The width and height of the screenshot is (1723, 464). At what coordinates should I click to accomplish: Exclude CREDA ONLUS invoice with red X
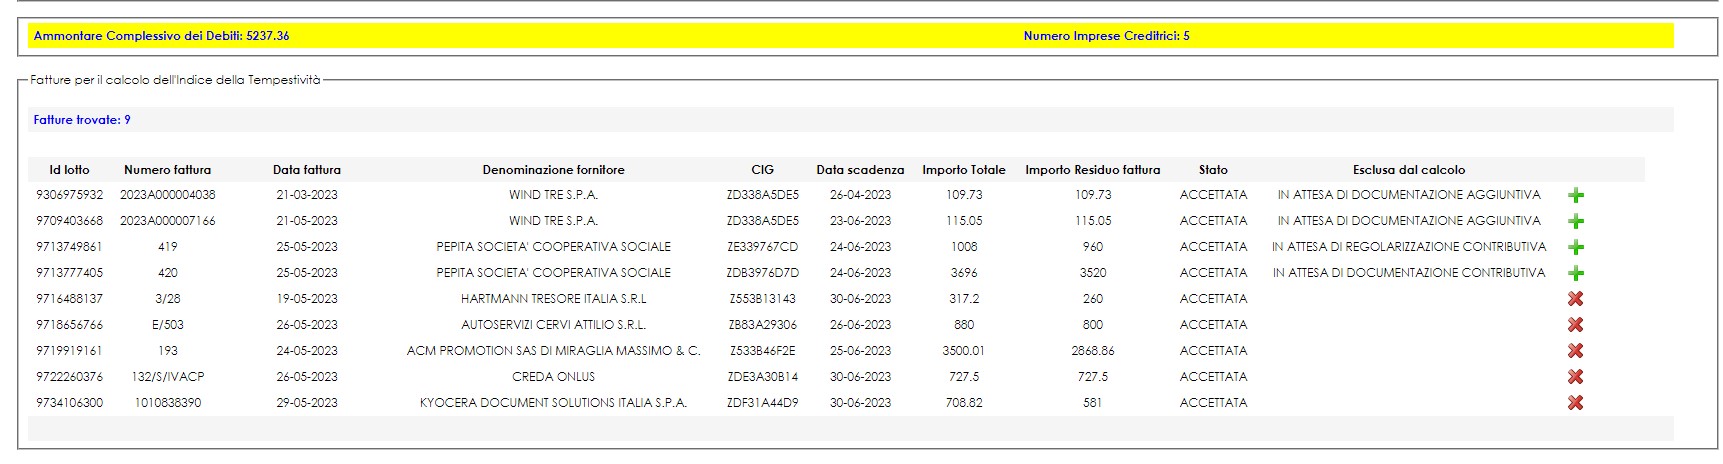pos(1575,377)
